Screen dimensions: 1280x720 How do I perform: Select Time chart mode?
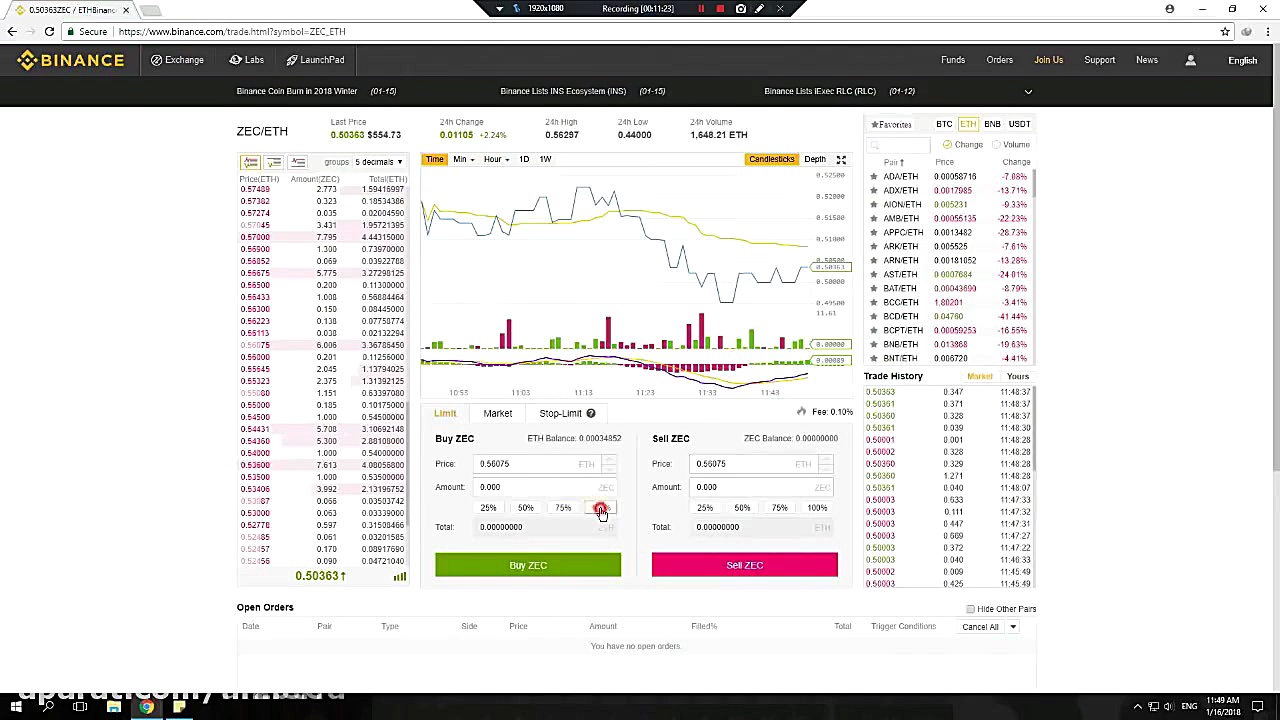point(435,159)
